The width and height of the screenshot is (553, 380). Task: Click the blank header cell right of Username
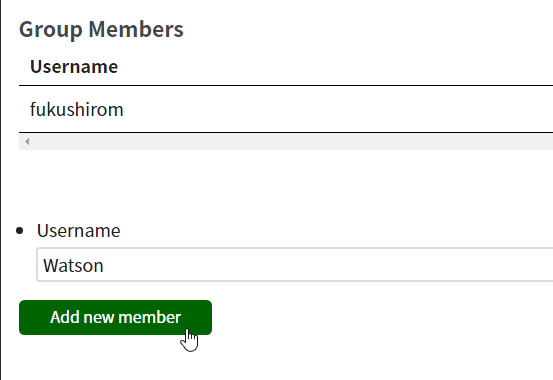coord(335,66)
